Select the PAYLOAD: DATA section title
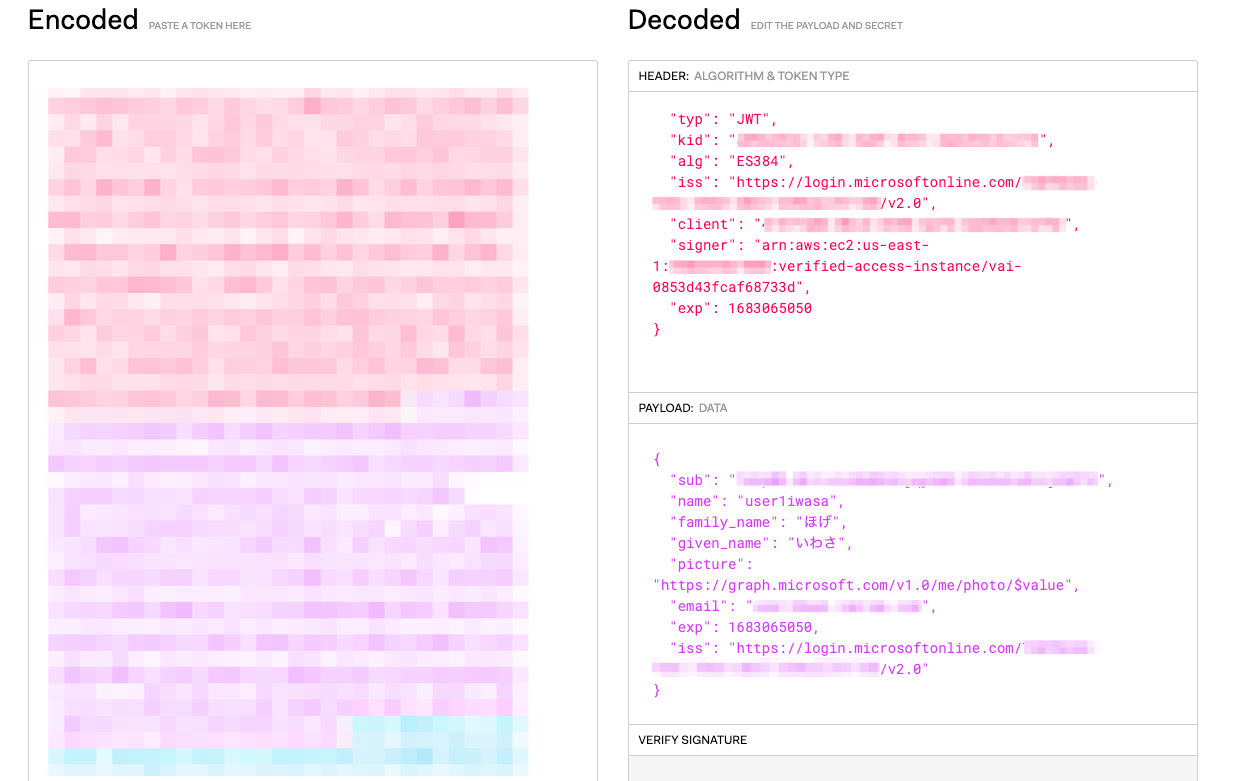Screen dimensions: 1249x781 point(683,408)
